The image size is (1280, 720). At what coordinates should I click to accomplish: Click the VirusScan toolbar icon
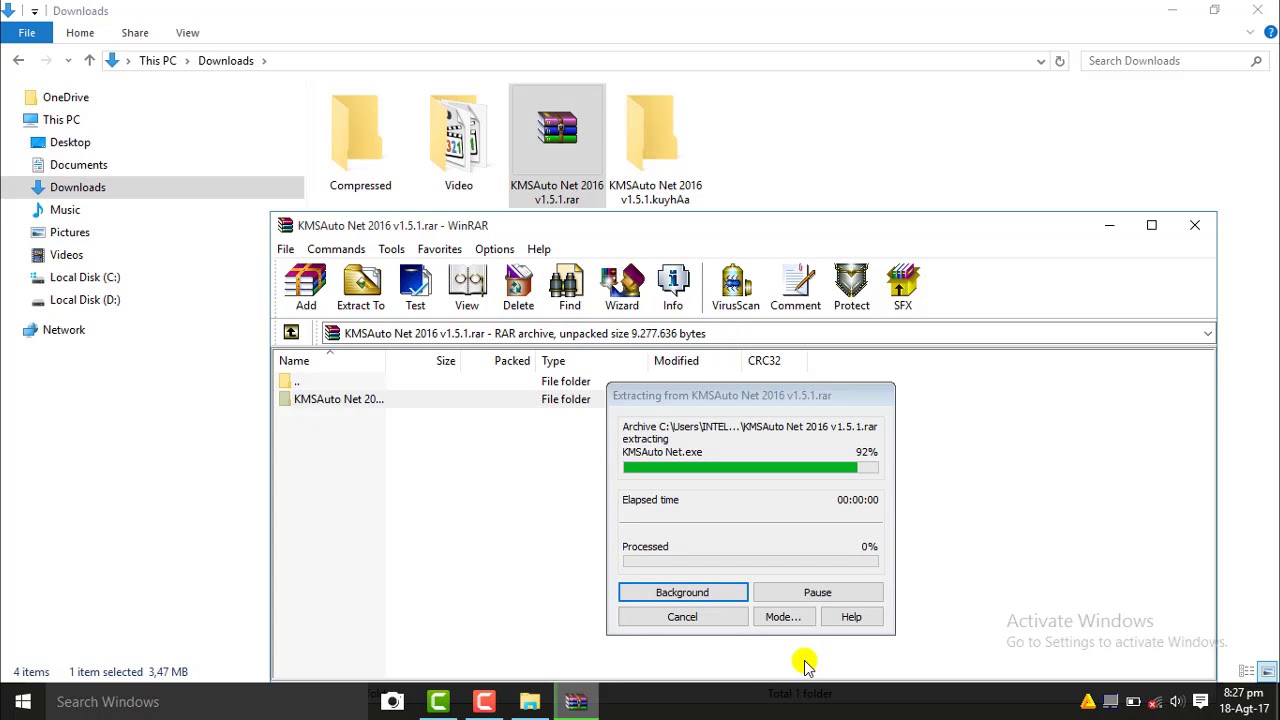click(x=735, y=288)
